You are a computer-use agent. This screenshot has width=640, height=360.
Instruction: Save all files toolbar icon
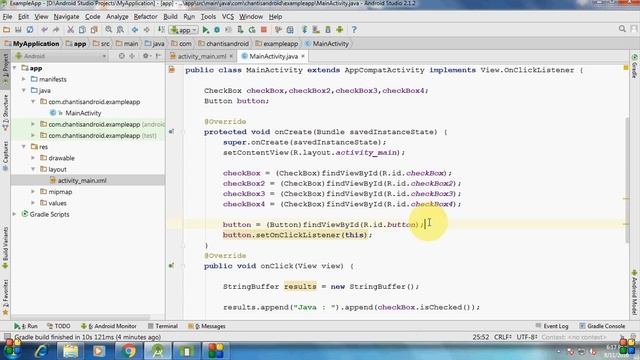click(18, 29)
